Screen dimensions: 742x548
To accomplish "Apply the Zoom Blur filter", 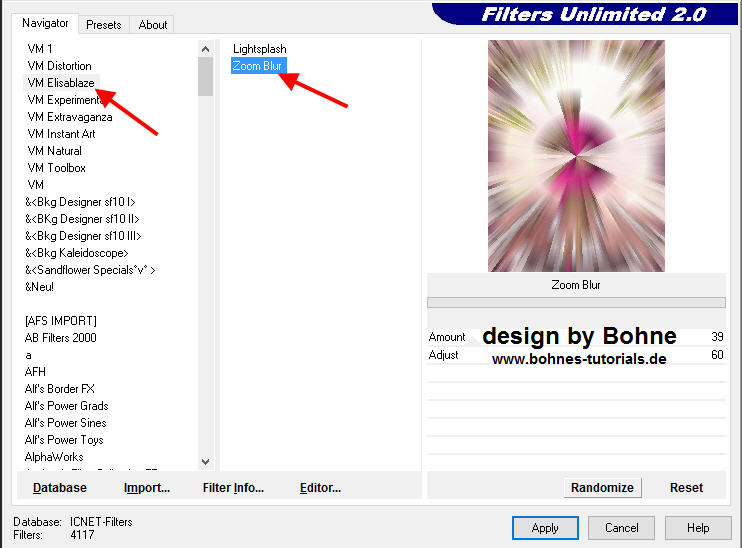I will 545,528.
